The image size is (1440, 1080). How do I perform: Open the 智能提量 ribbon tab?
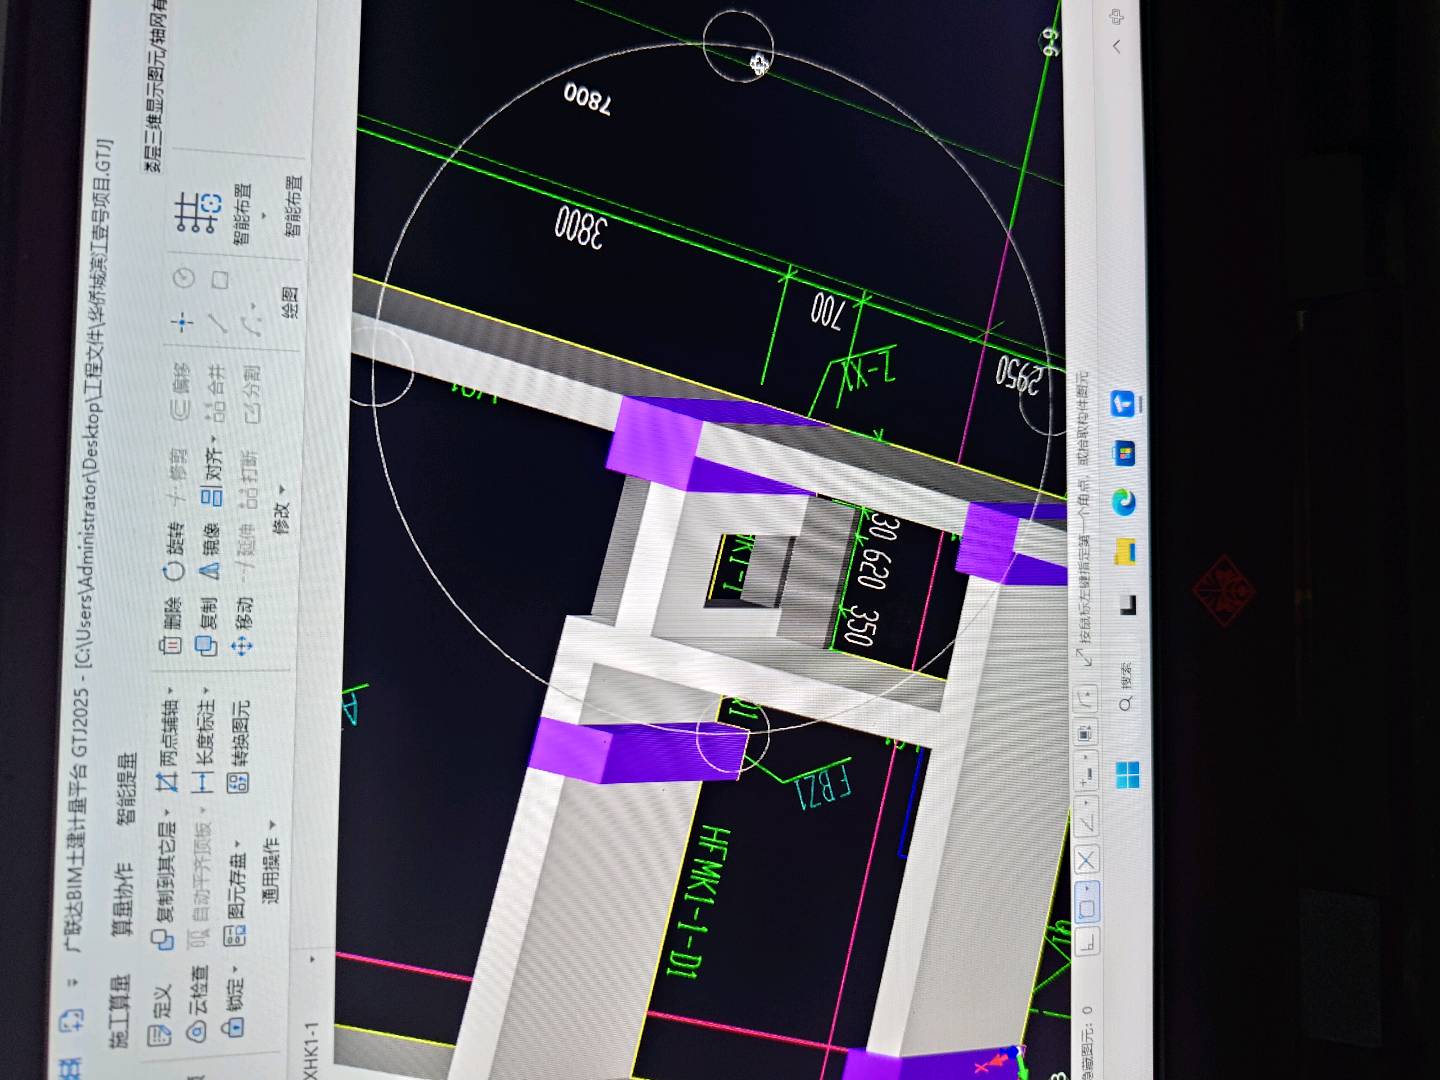pyautogui.click(x=126, y=789)
